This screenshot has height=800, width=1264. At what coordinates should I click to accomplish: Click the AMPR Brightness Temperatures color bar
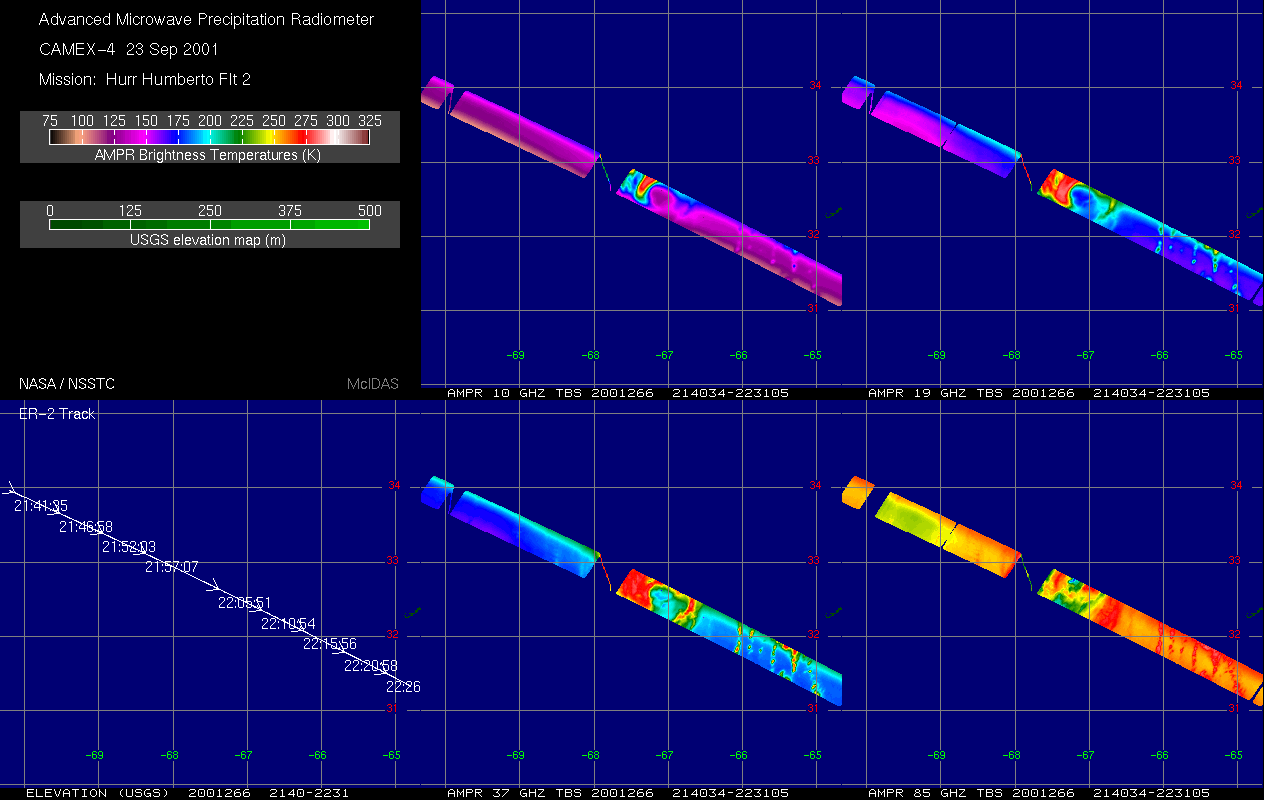tap(209, 137)
